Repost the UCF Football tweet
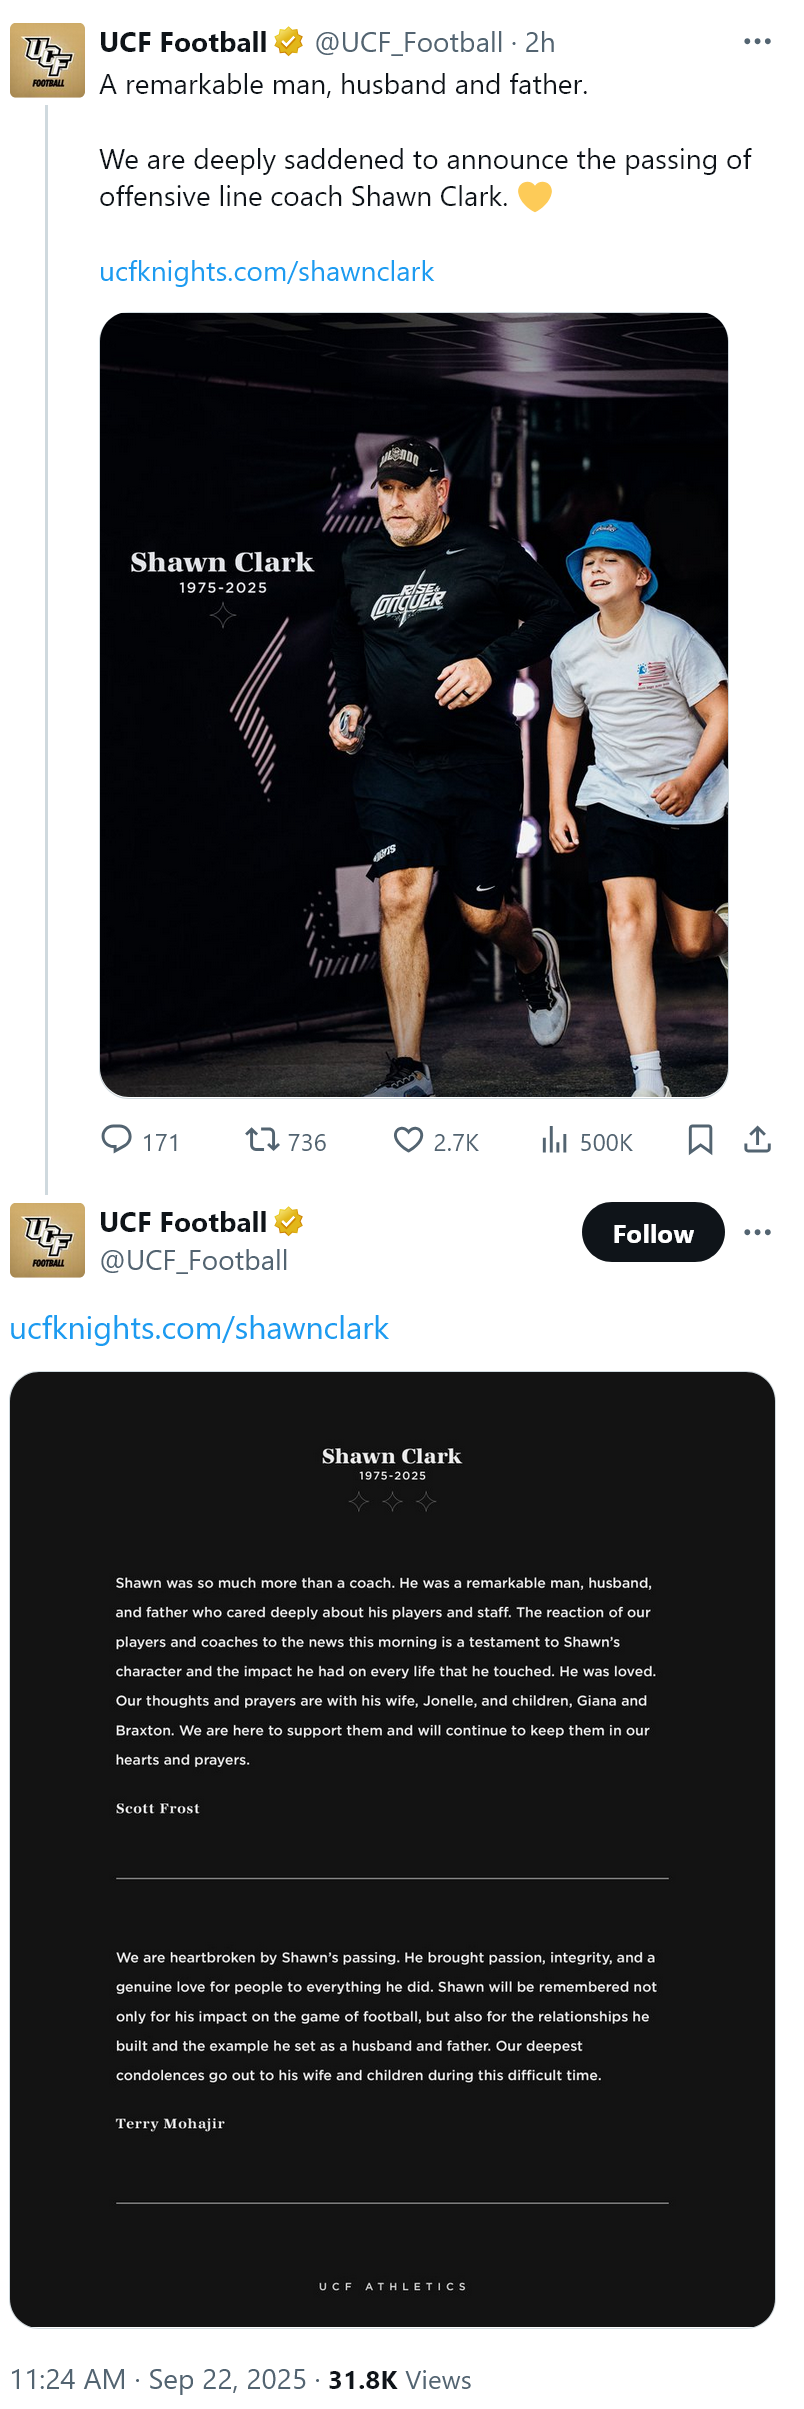Screen dimensions: 804x2409 pyautogui.click(x=263, y=1140)
